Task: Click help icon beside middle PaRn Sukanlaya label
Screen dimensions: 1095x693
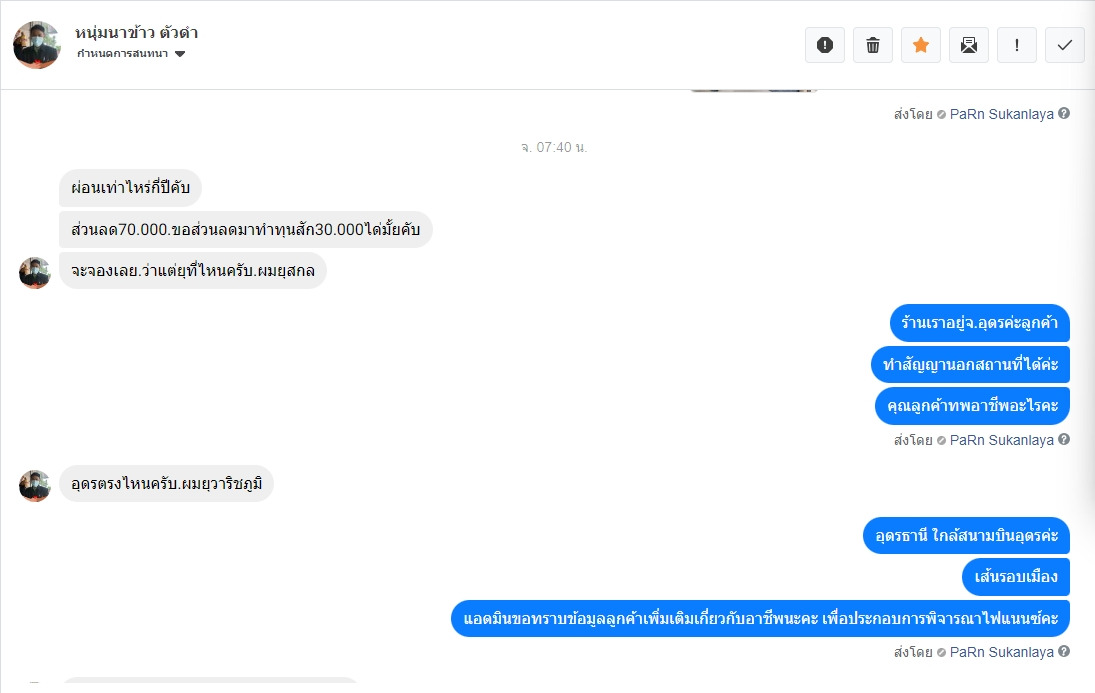Action: click(x=1064, y=439)
